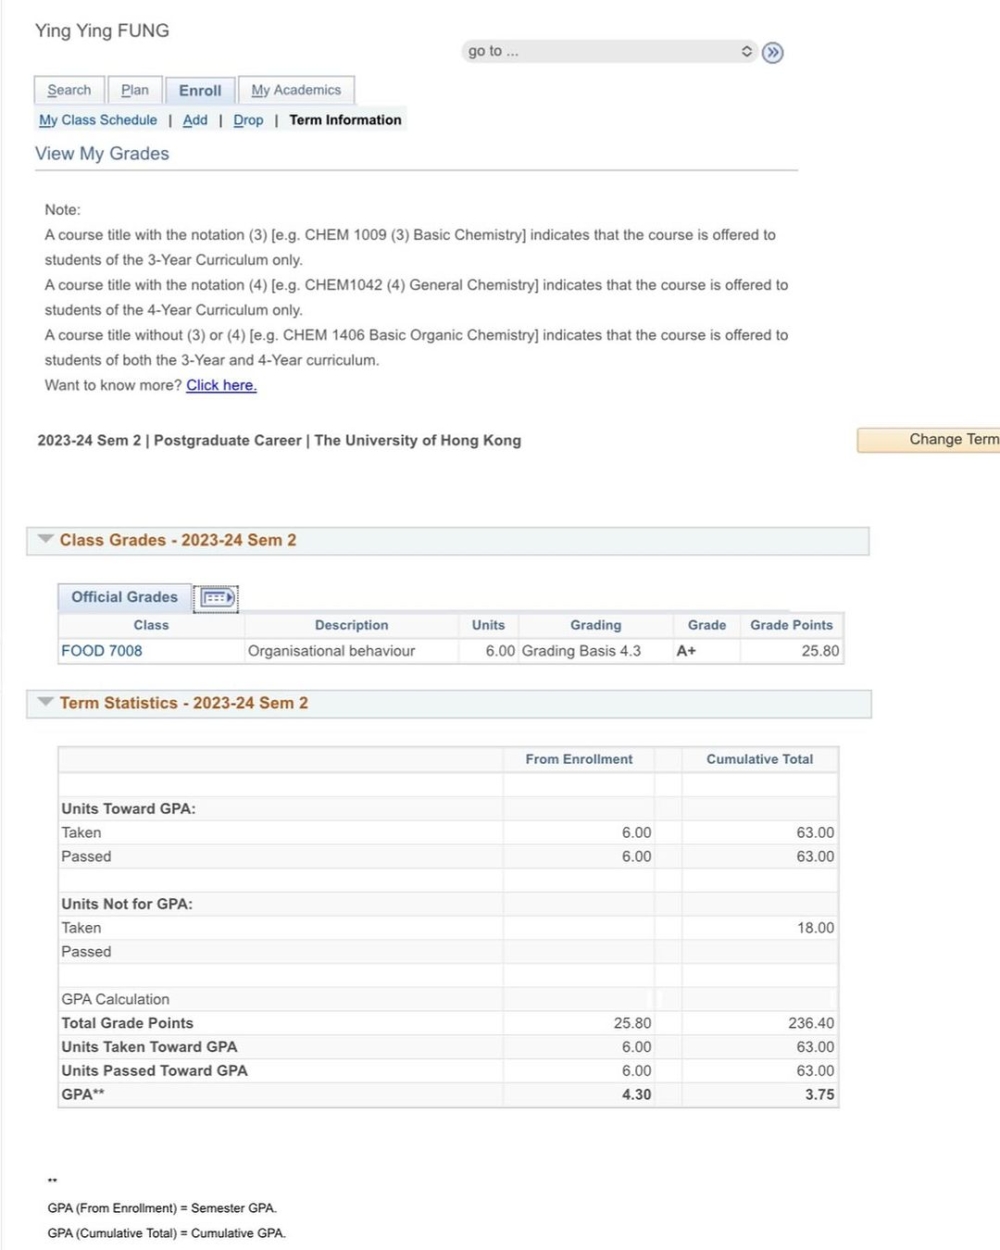Screen dimensions: 1000x1250
Task: Open the Plan tab
Action: (x=135, y=90)
